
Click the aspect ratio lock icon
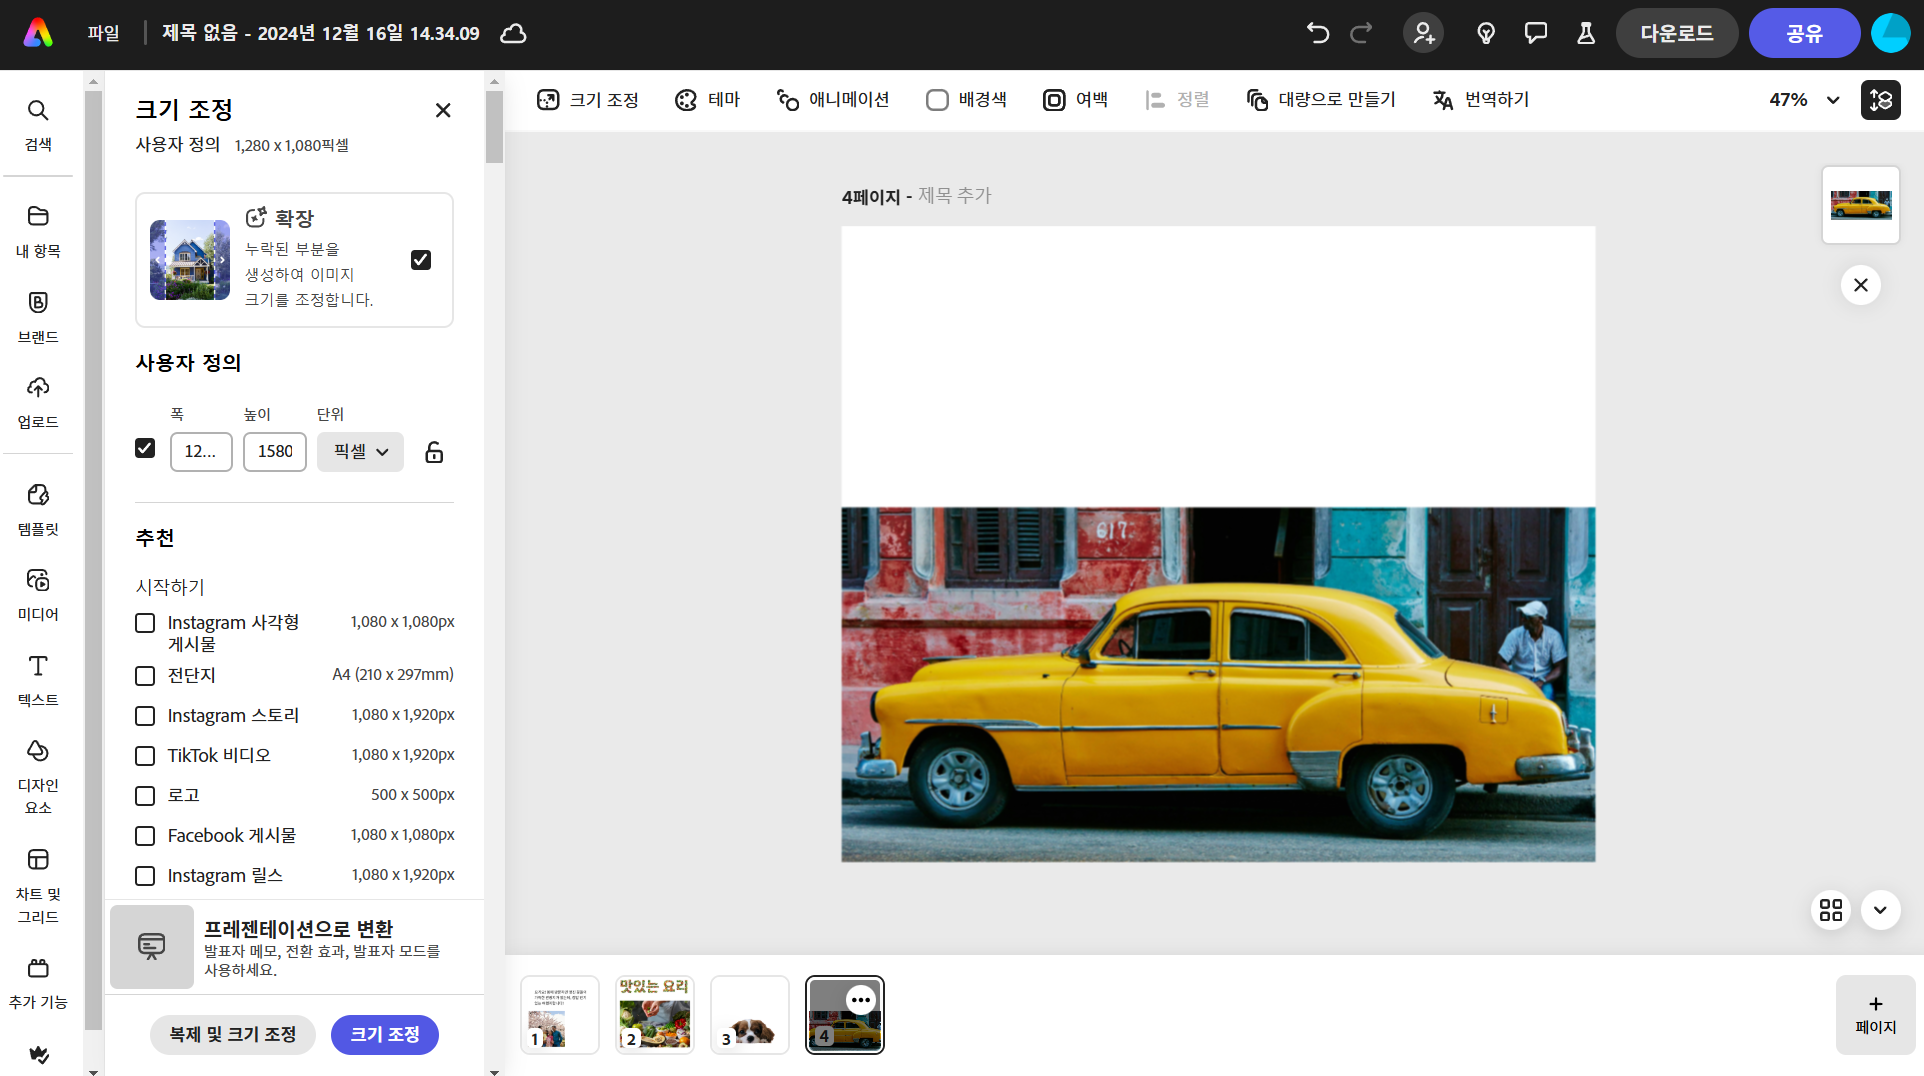434,452
